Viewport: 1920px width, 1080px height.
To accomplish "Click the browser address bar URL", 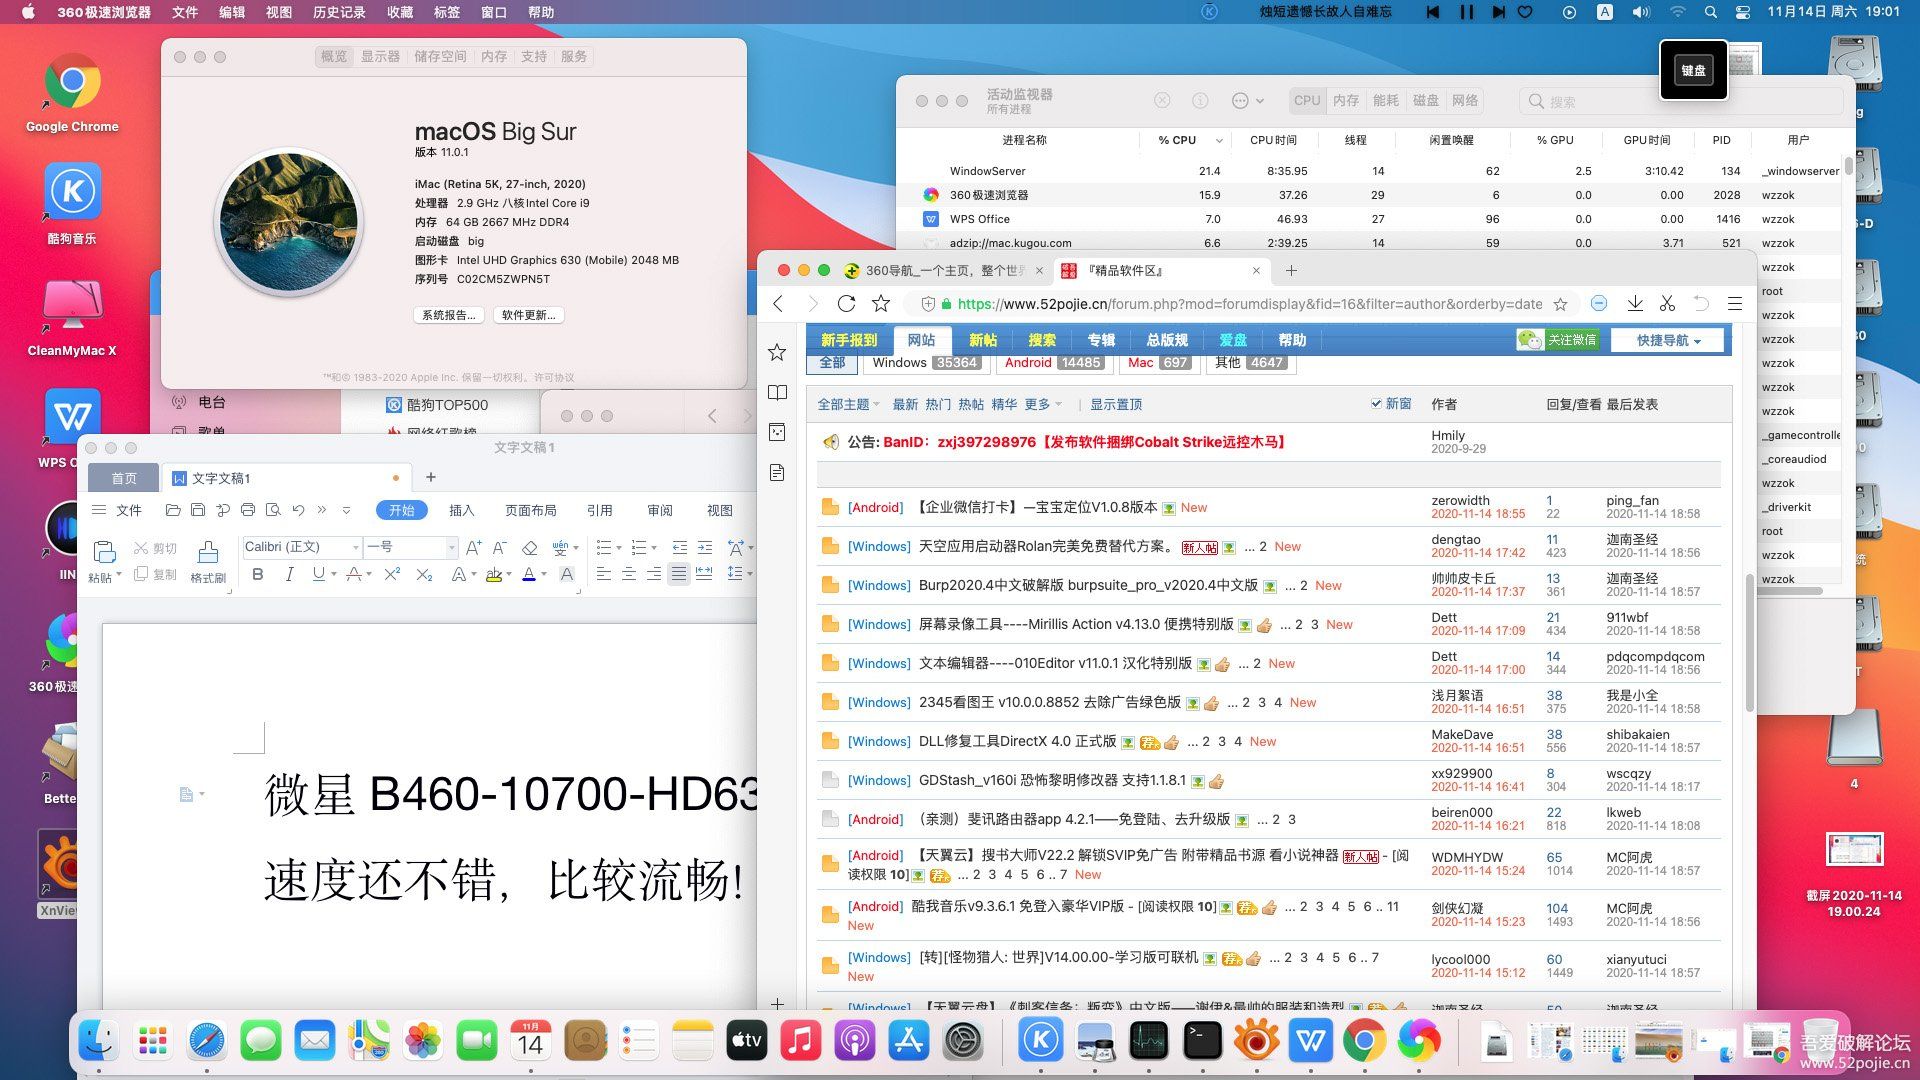I will (x=1249, y=304).
